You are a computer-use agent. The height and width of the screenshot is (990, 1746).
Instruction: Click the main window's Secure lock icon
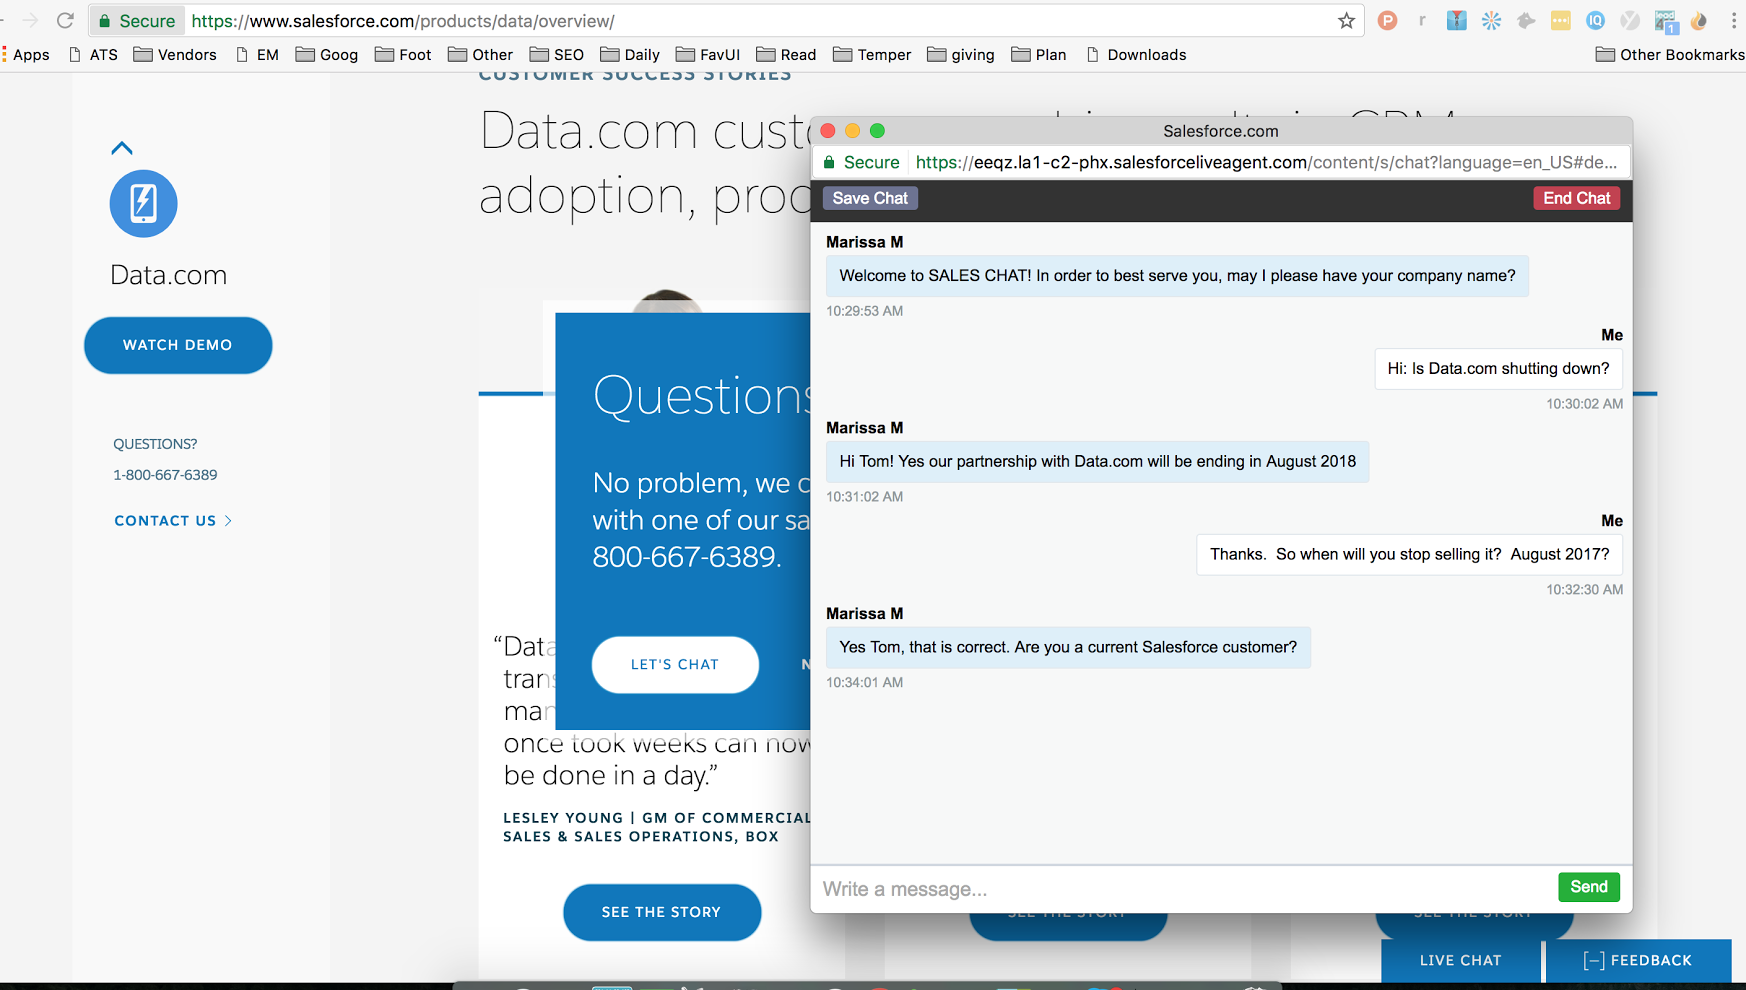coord(105,20)
